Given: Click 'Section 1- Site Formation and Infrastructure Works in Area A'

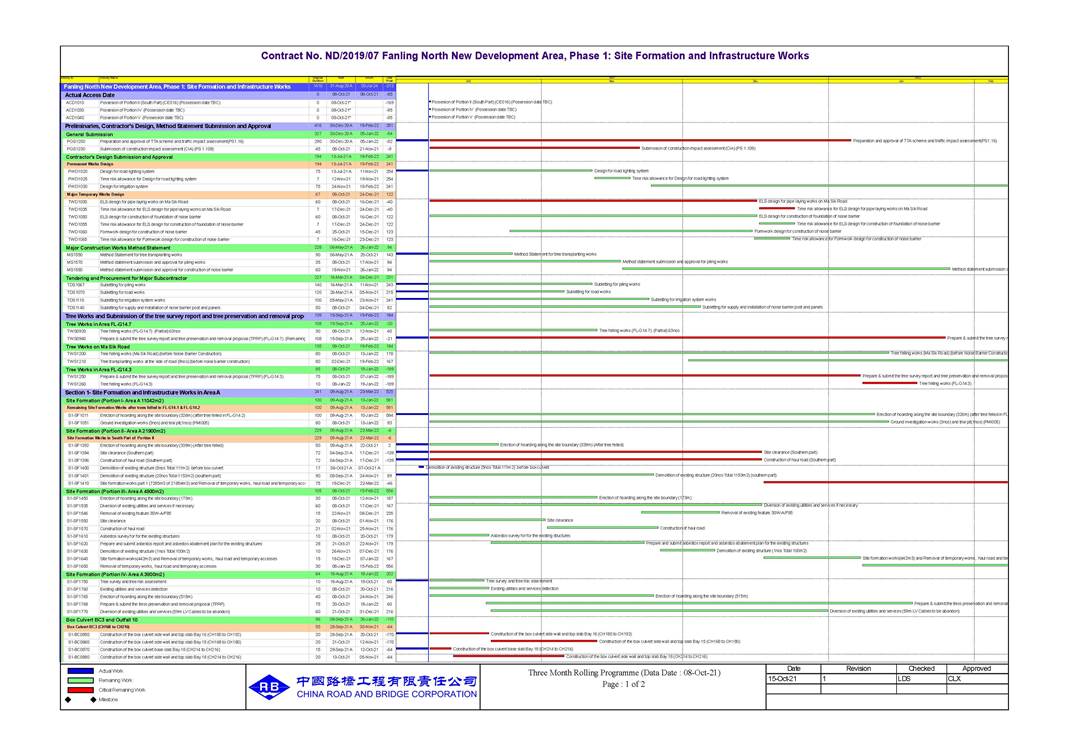Looking at the screenshot, I should (228, 392).
